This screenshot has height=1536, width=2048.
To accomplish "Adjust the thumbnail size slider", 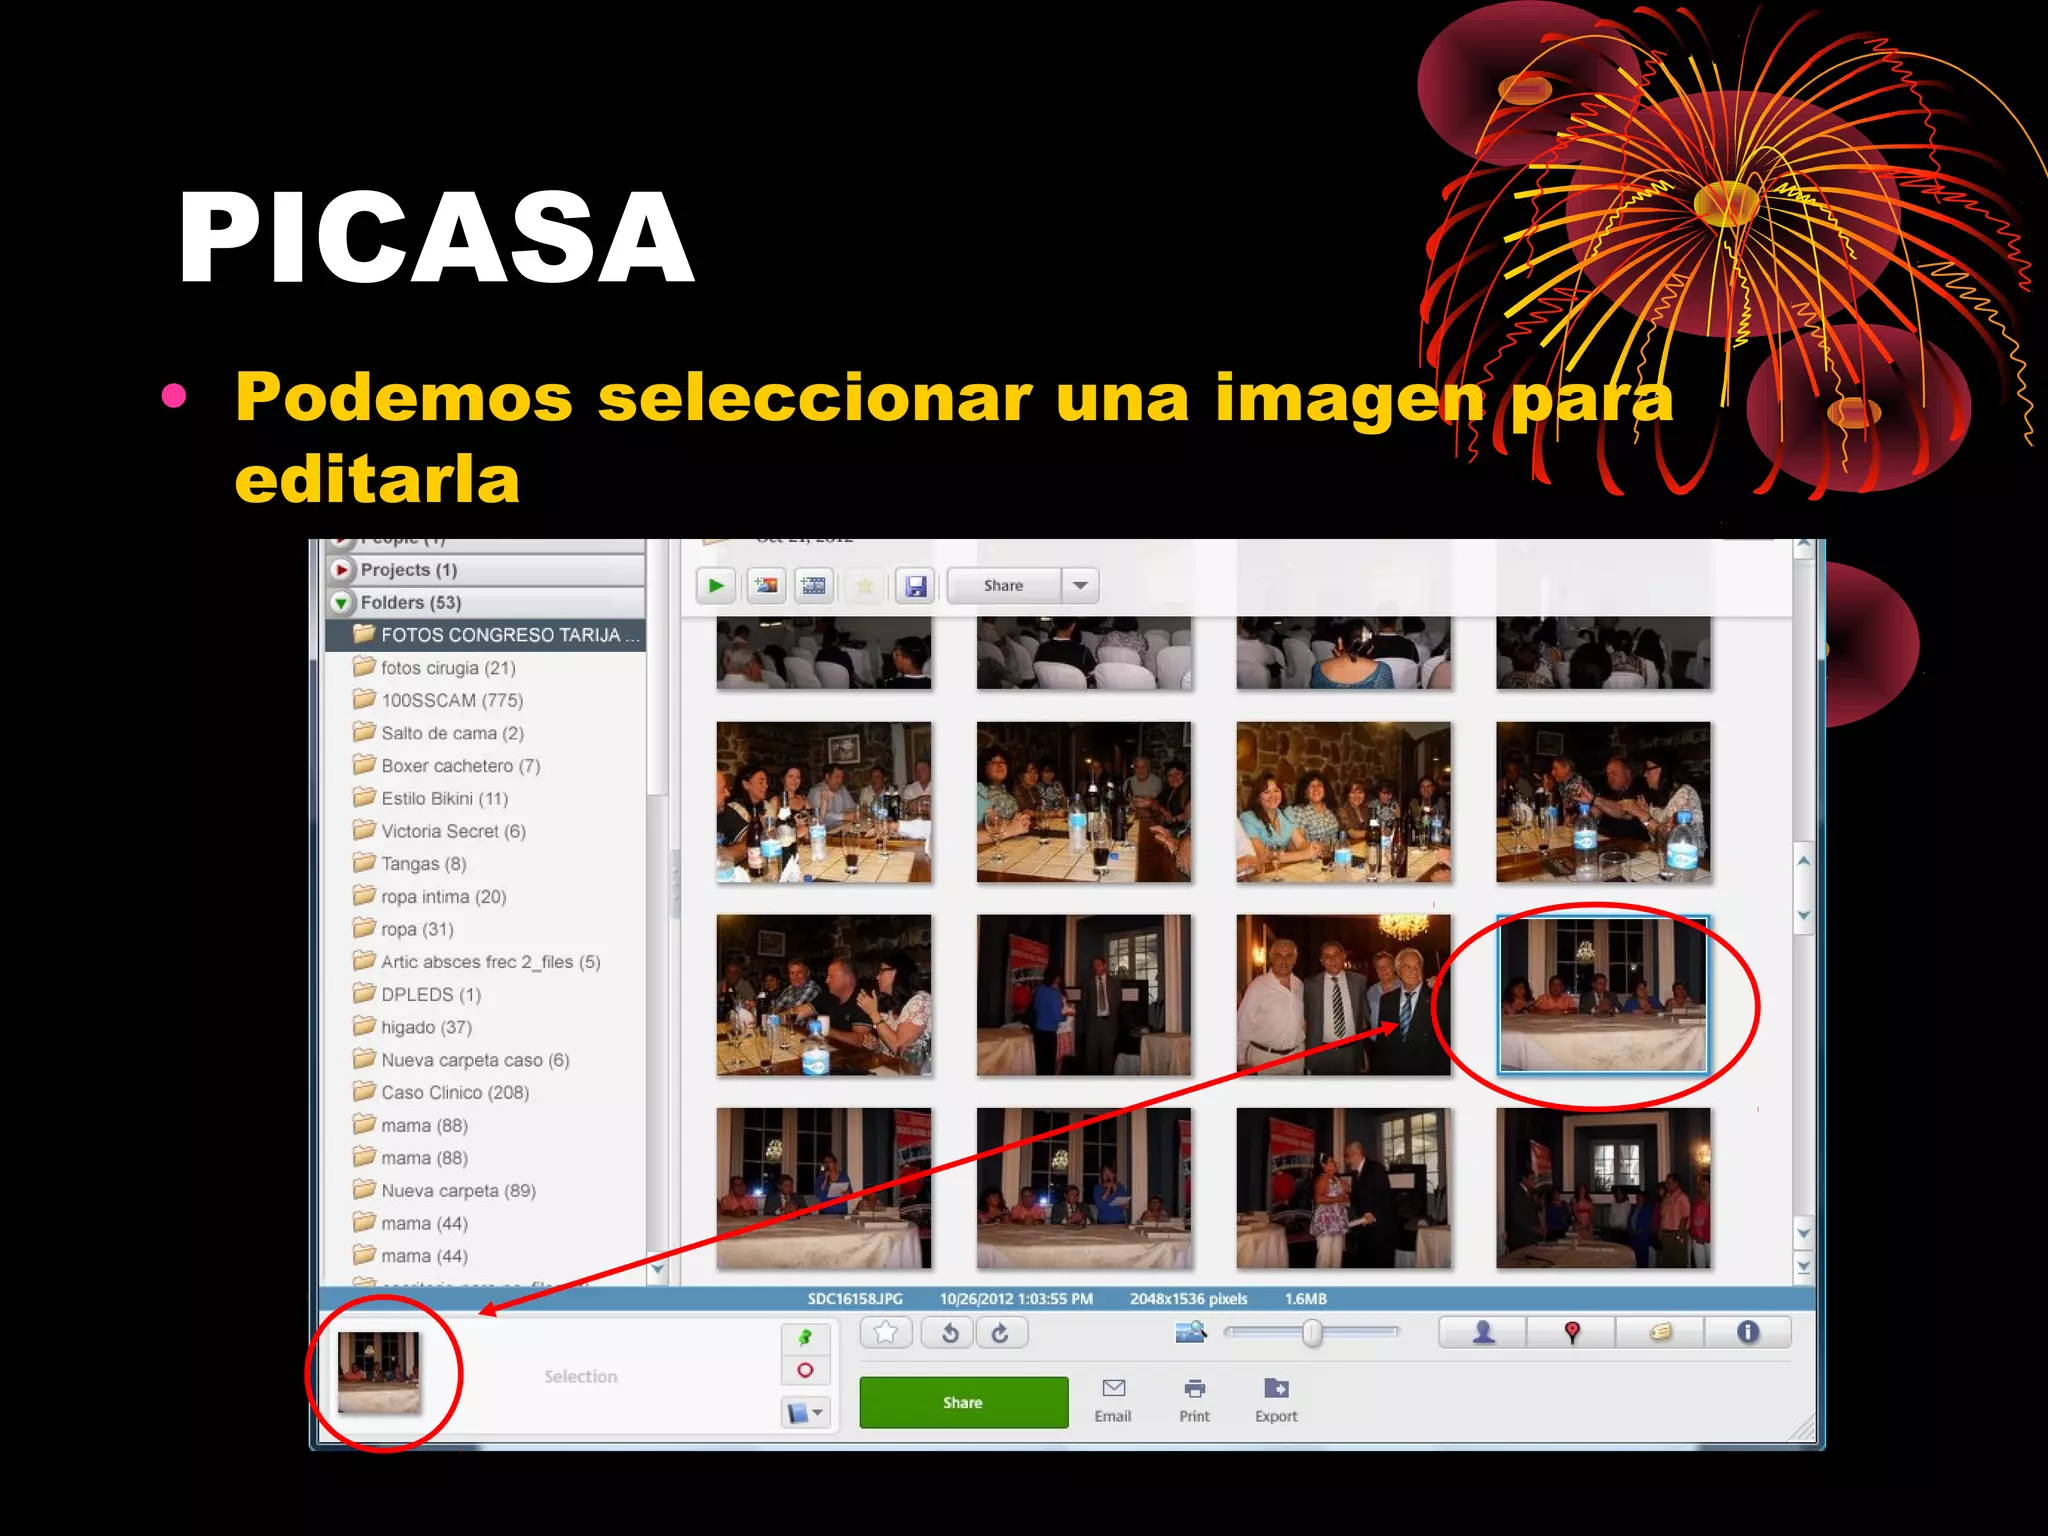I will (x=1312, y=1332).
